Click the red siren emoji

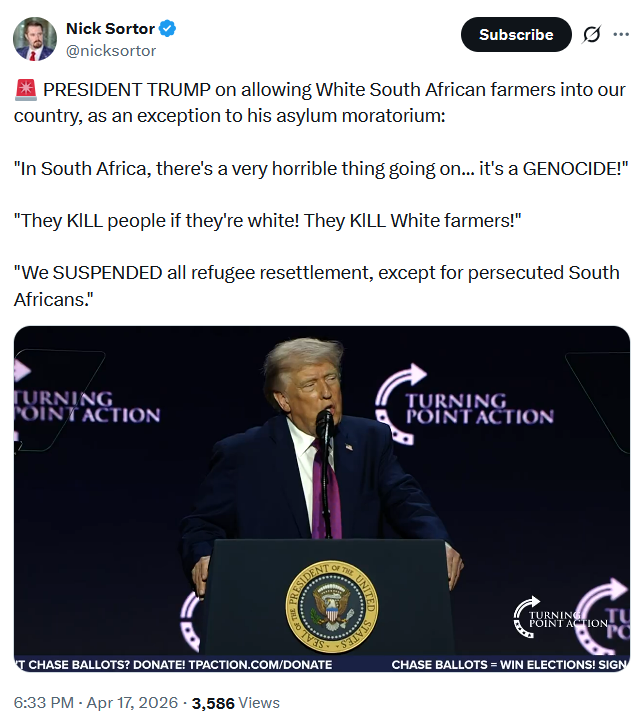(25, 90)
